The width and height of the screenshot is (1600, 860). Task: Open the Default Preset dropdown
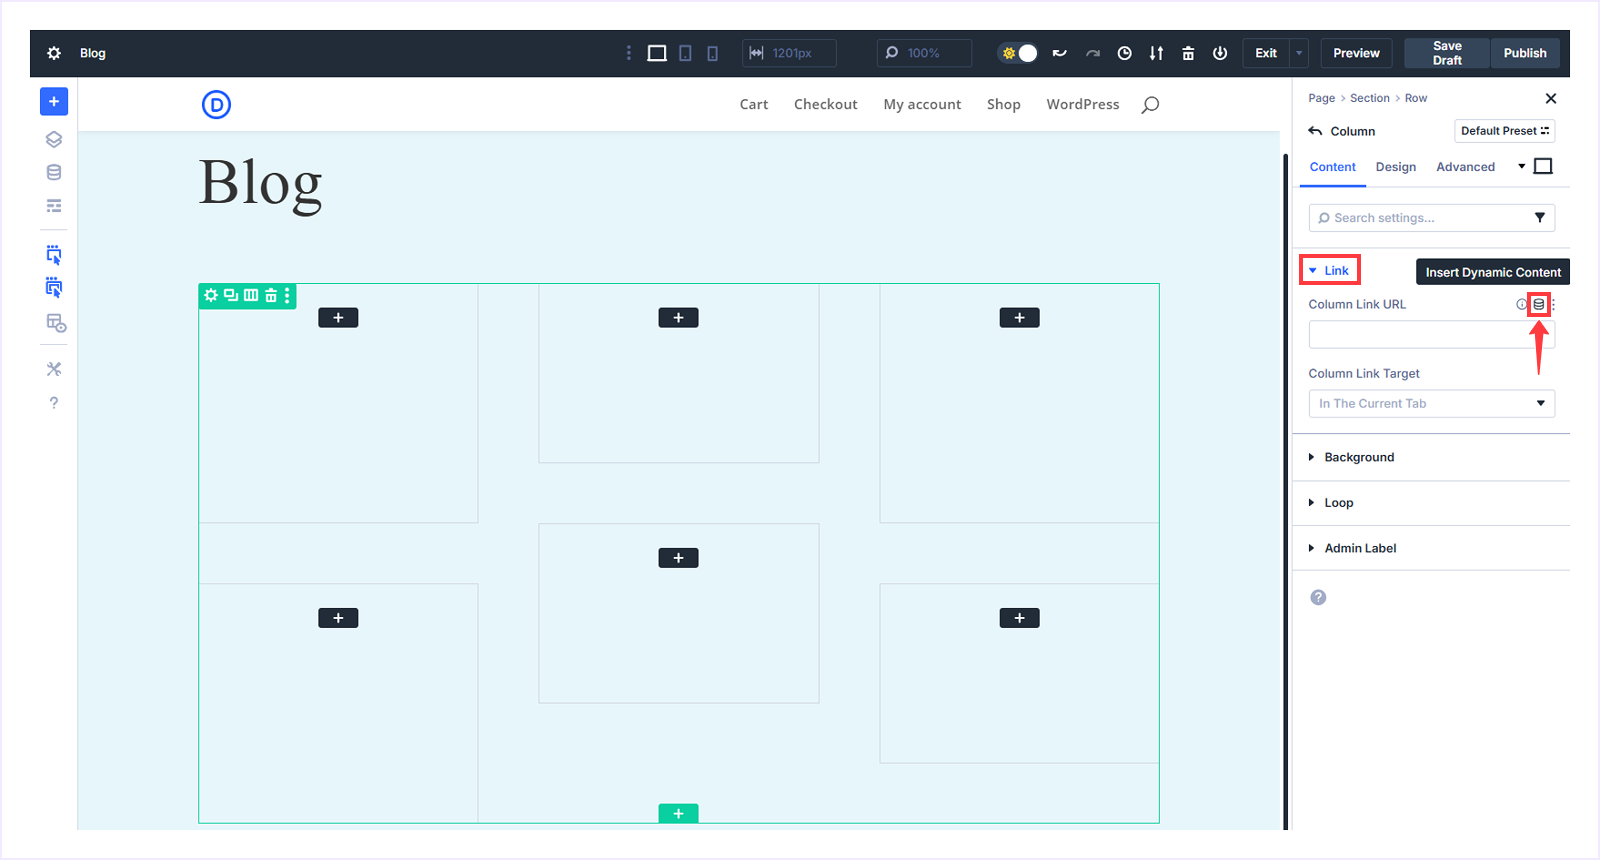click(x=1504, y=131)
